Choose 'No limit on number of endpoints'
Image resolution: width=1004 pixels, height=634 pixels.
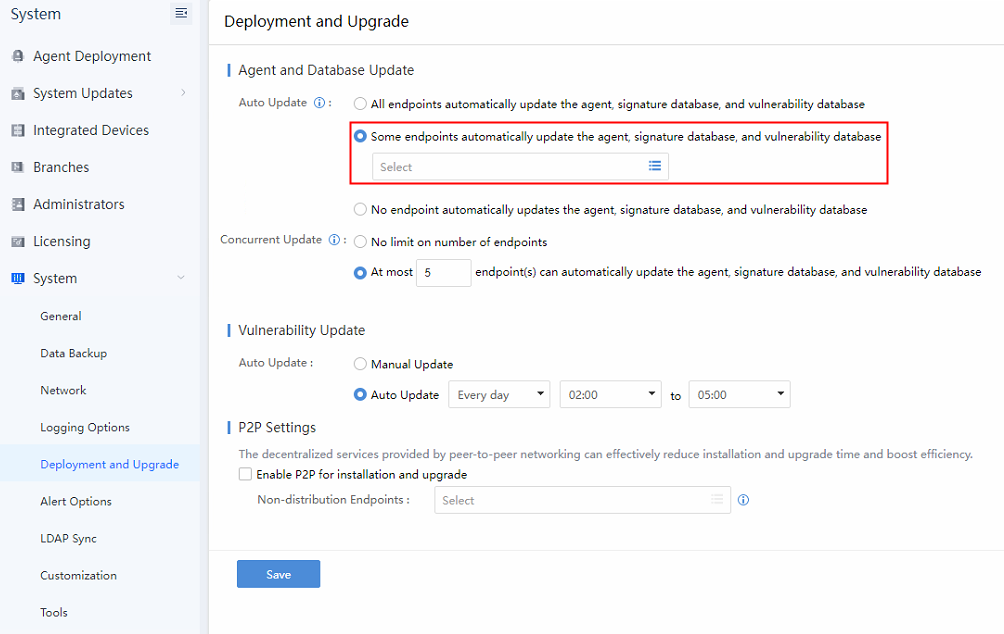click(x=360, y=242)
